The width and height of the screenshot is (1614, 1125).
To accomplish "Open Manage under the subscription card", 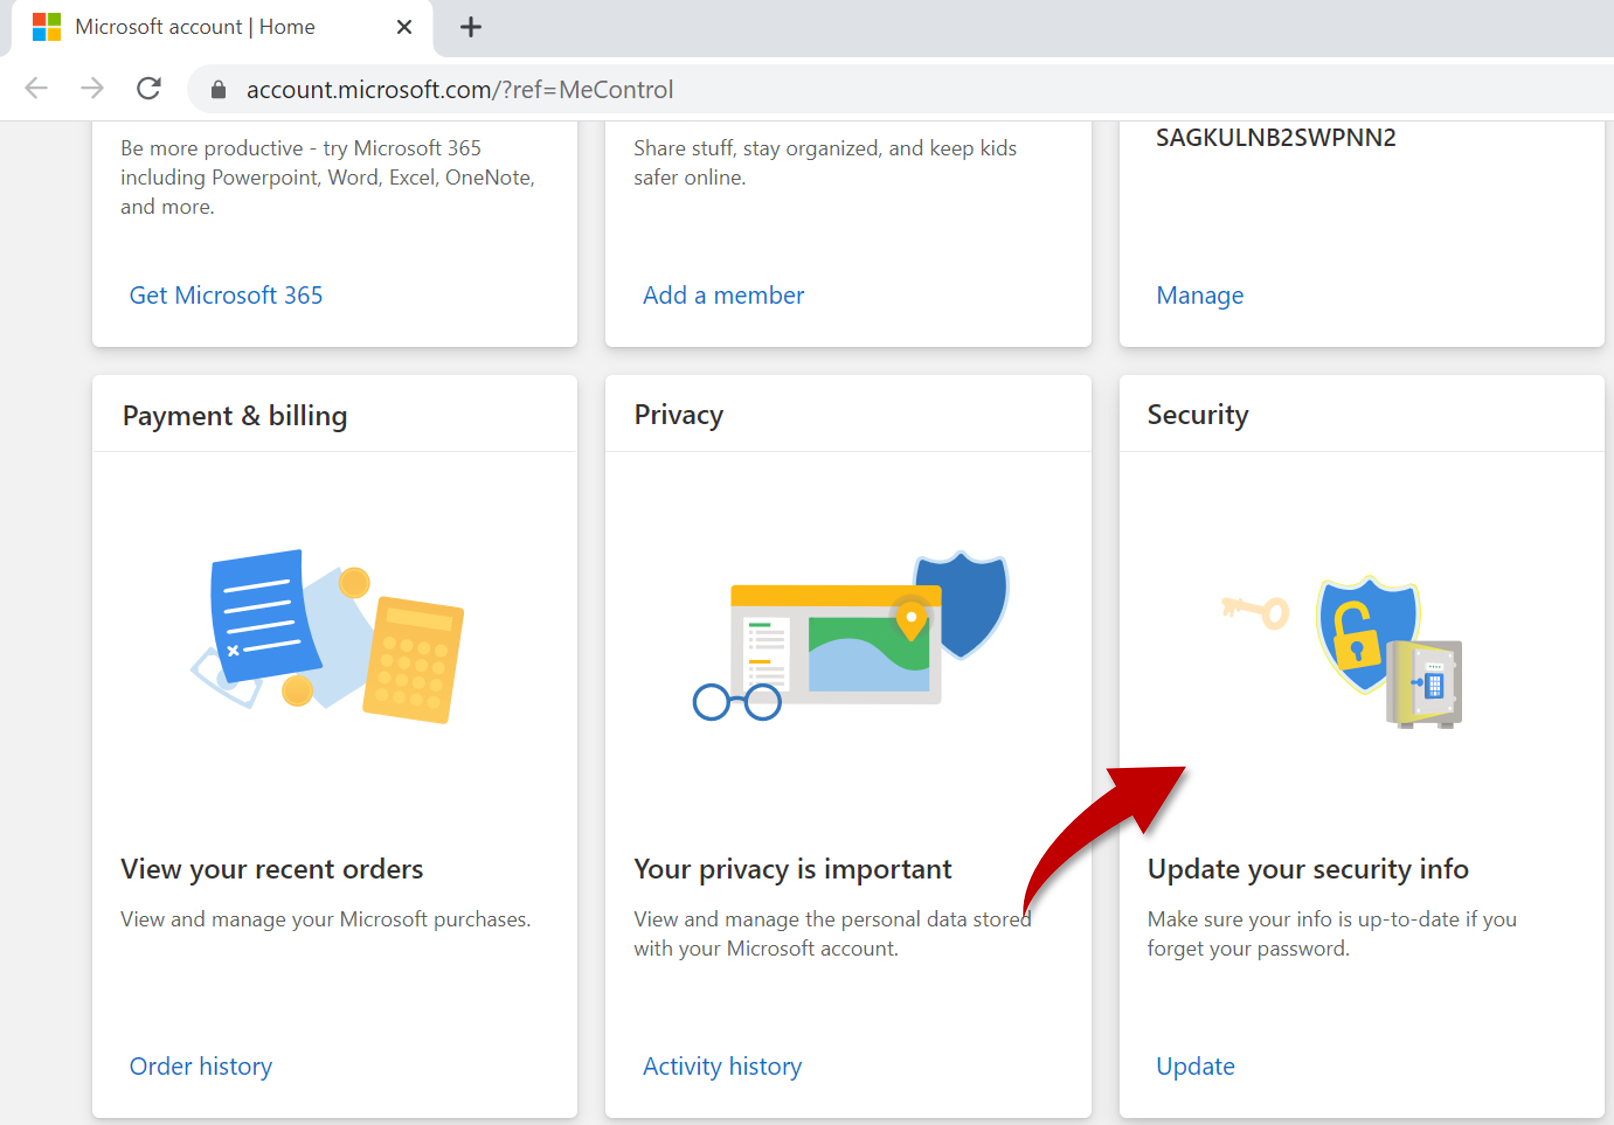I will (x=1199, y=294).
